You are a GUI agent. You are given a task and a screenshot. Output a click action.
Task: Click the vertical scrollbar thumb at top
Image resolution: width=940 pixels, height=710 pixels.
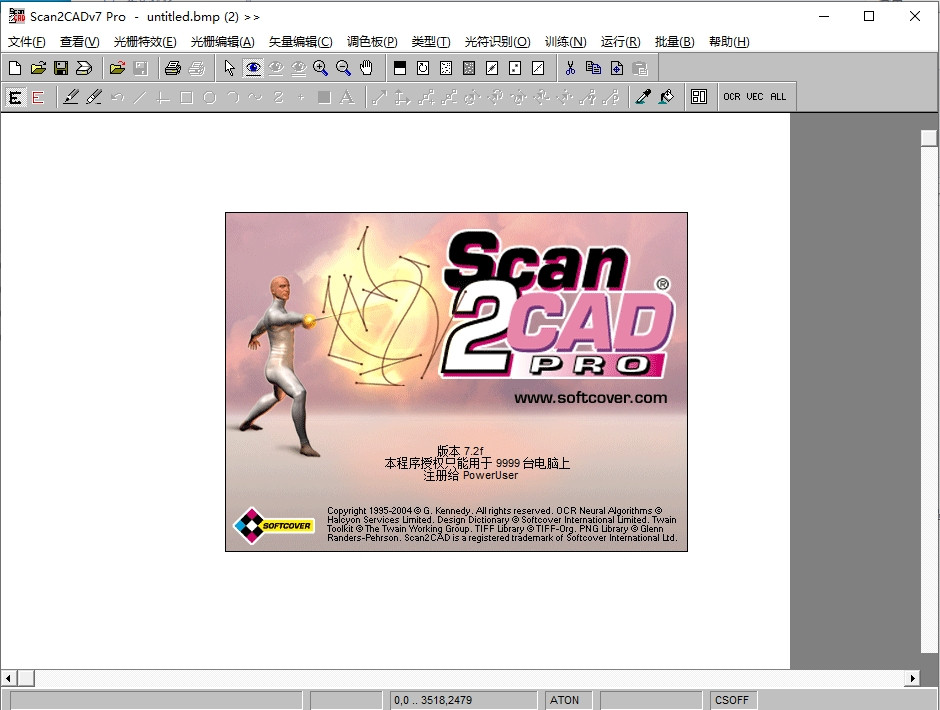point(929,137)
